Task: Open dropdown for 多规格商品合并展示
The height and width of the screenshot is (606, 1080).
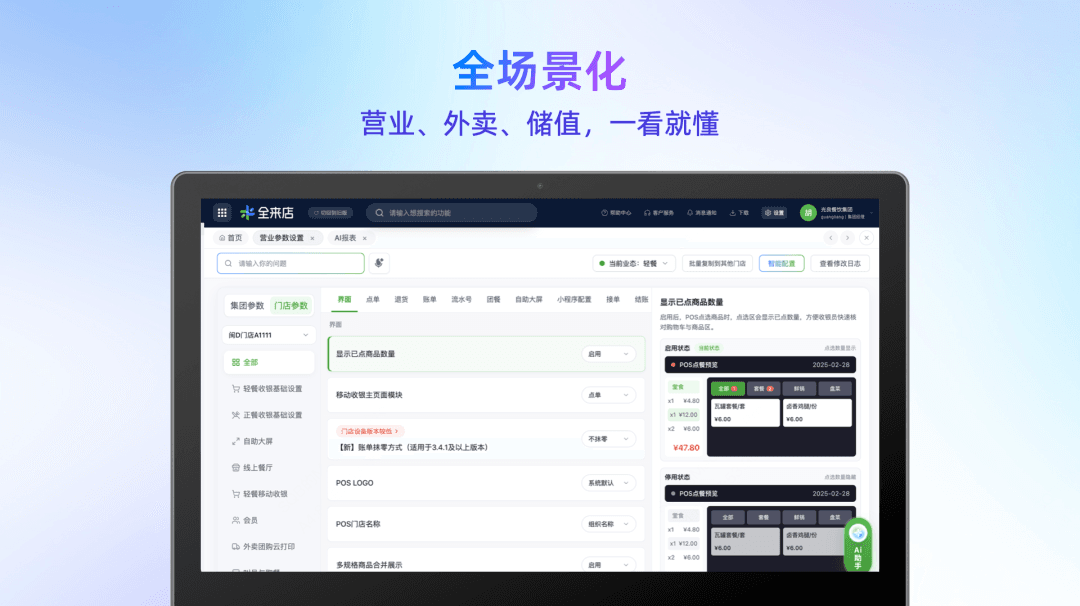Action: 608,565
